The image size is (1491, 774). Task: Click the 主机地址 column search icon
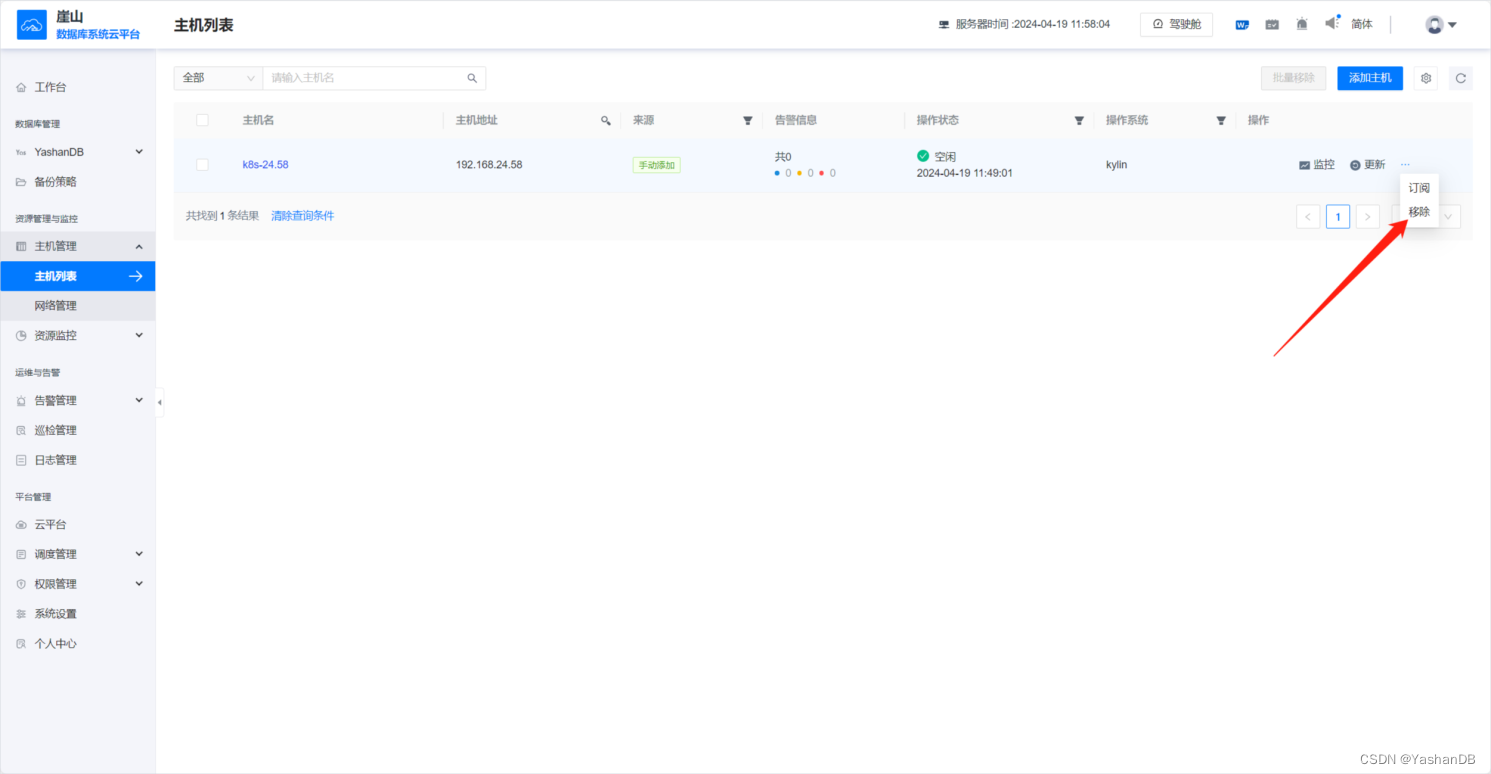(605, 120)
